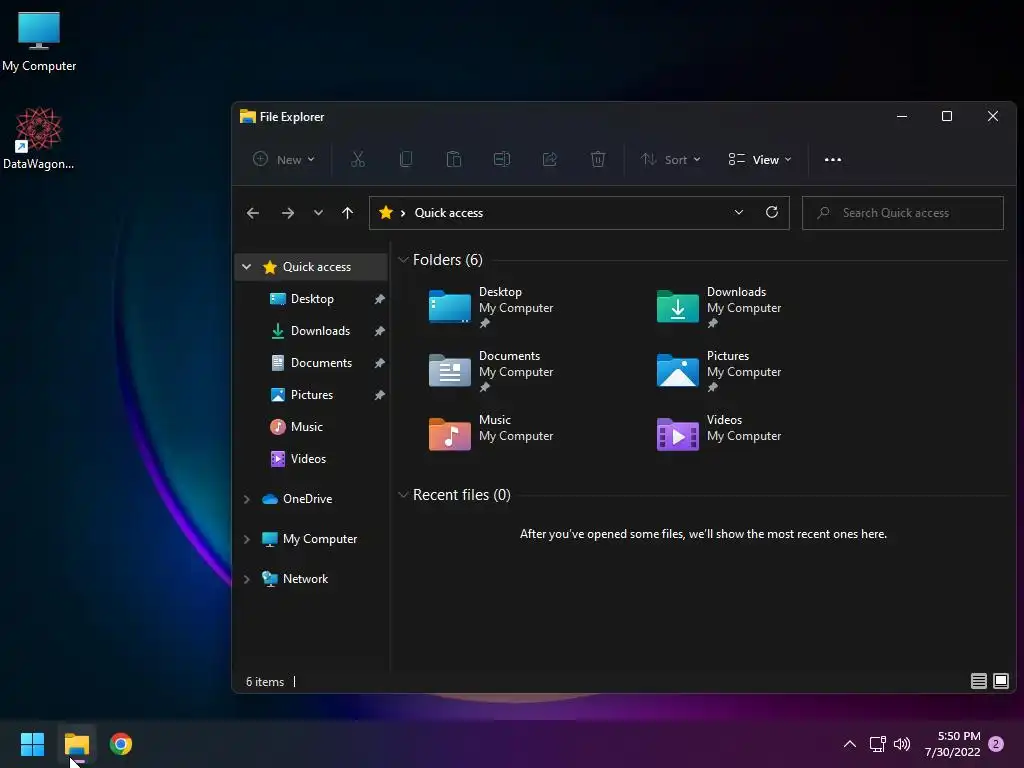1024x768 pixels.
Task: Collapse the Folders (6) group
Action: point(403,260)
